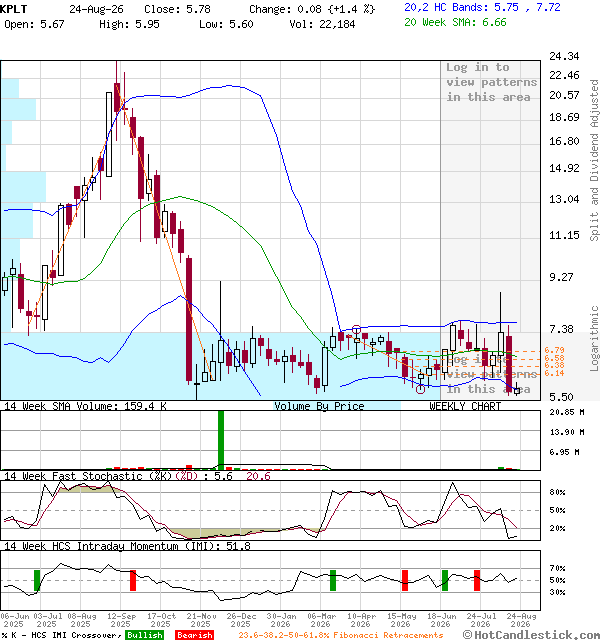This screenshot has height=640, width=600.
Task: Click the lower 'Log in to view patterns' overlay
Action: point(491,374)
